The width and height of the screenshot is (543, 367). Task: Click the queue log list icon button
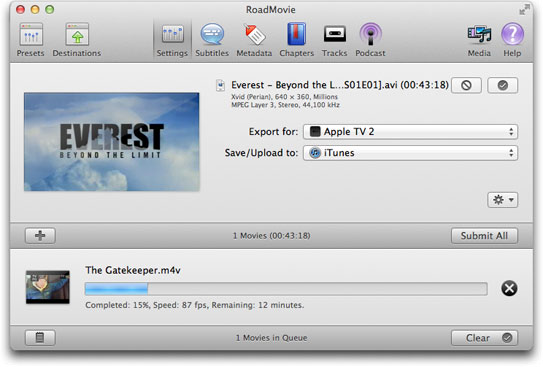pos(40,338)
